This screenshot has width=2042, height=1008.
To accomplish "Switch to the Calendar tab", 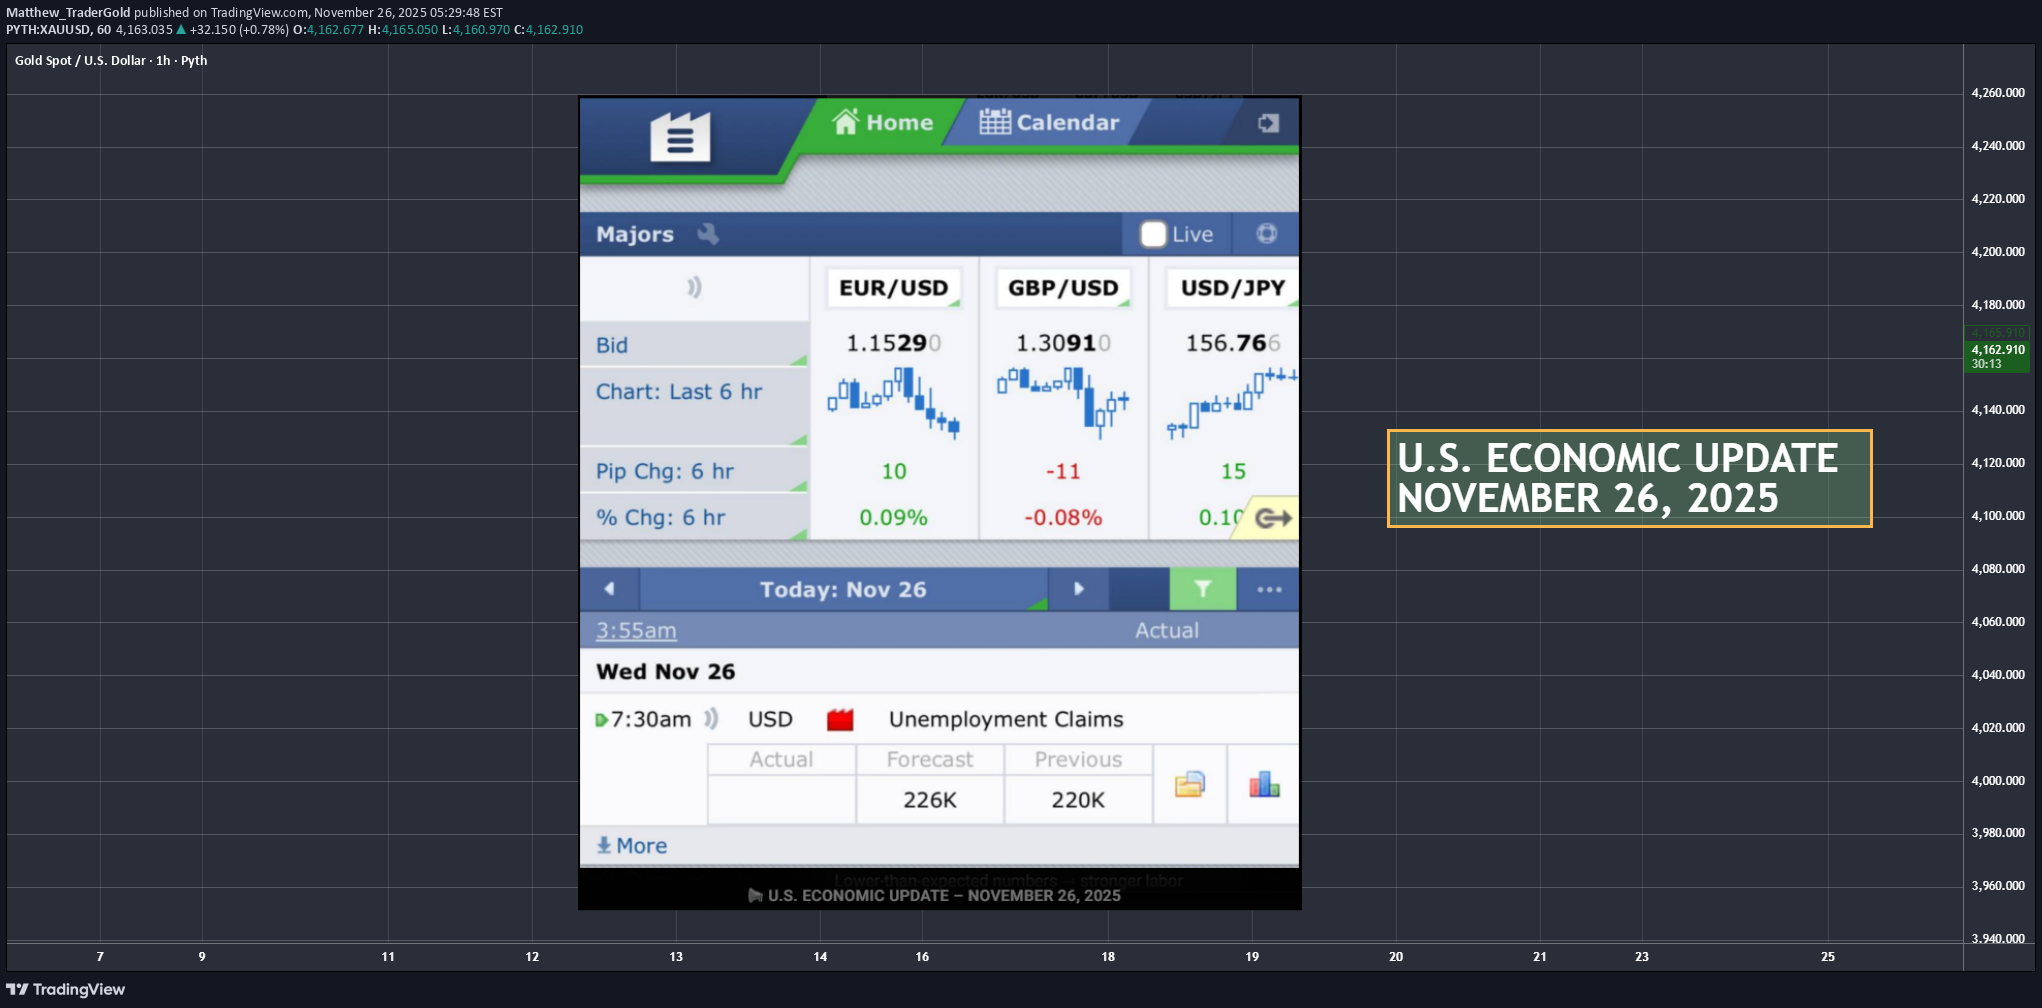I will [x=1048, y=122].
